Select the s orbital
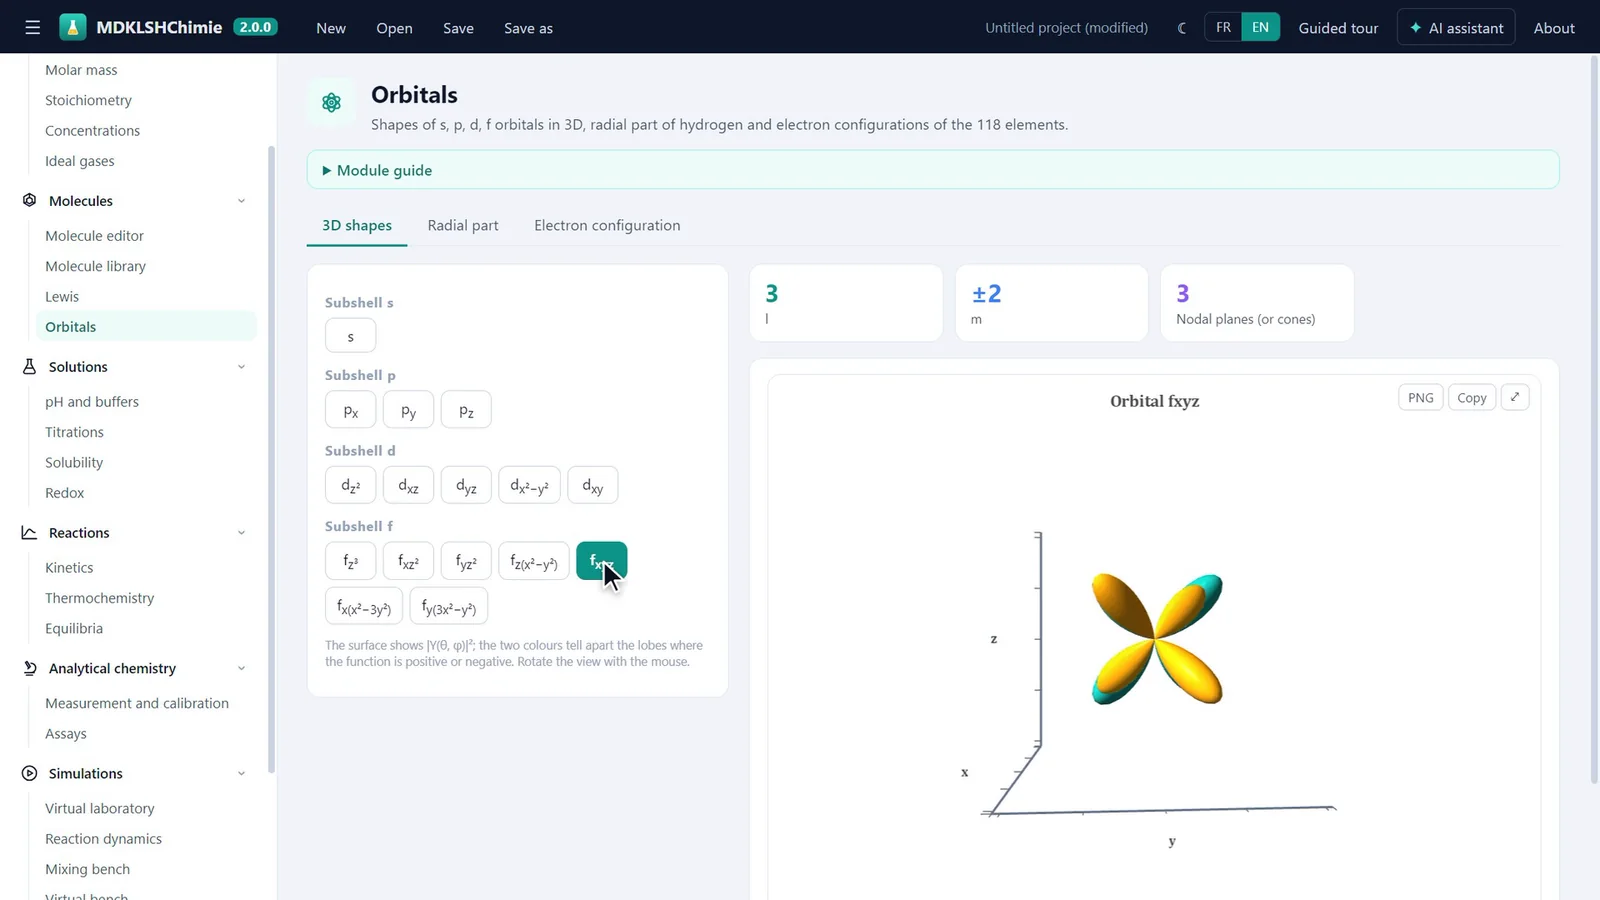This screenshot has width=1600, height=900. 350,336
